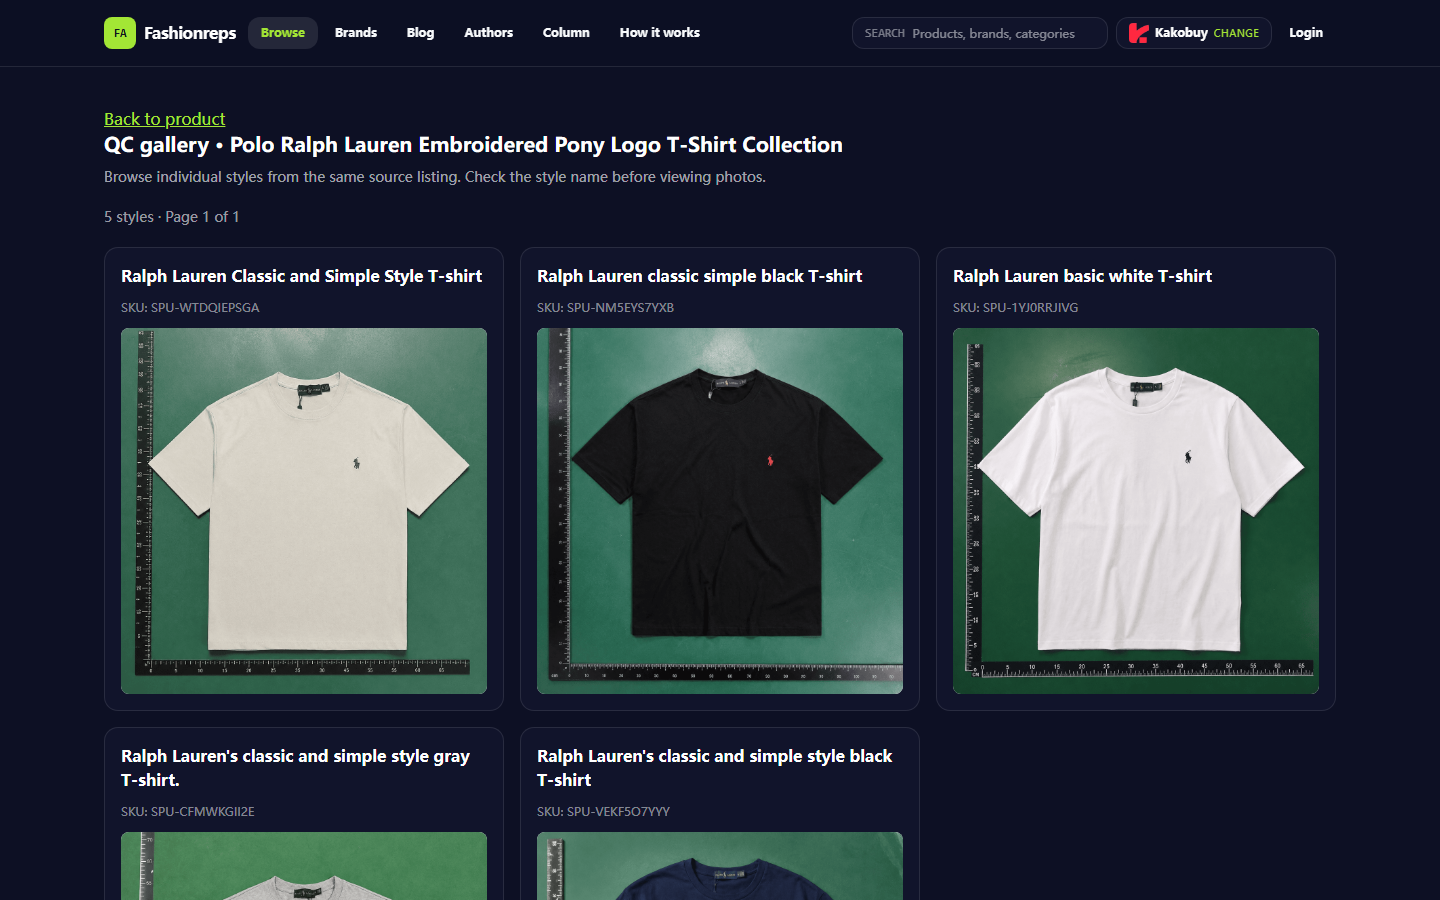Select Authors in the navigation

pos(488,33)
